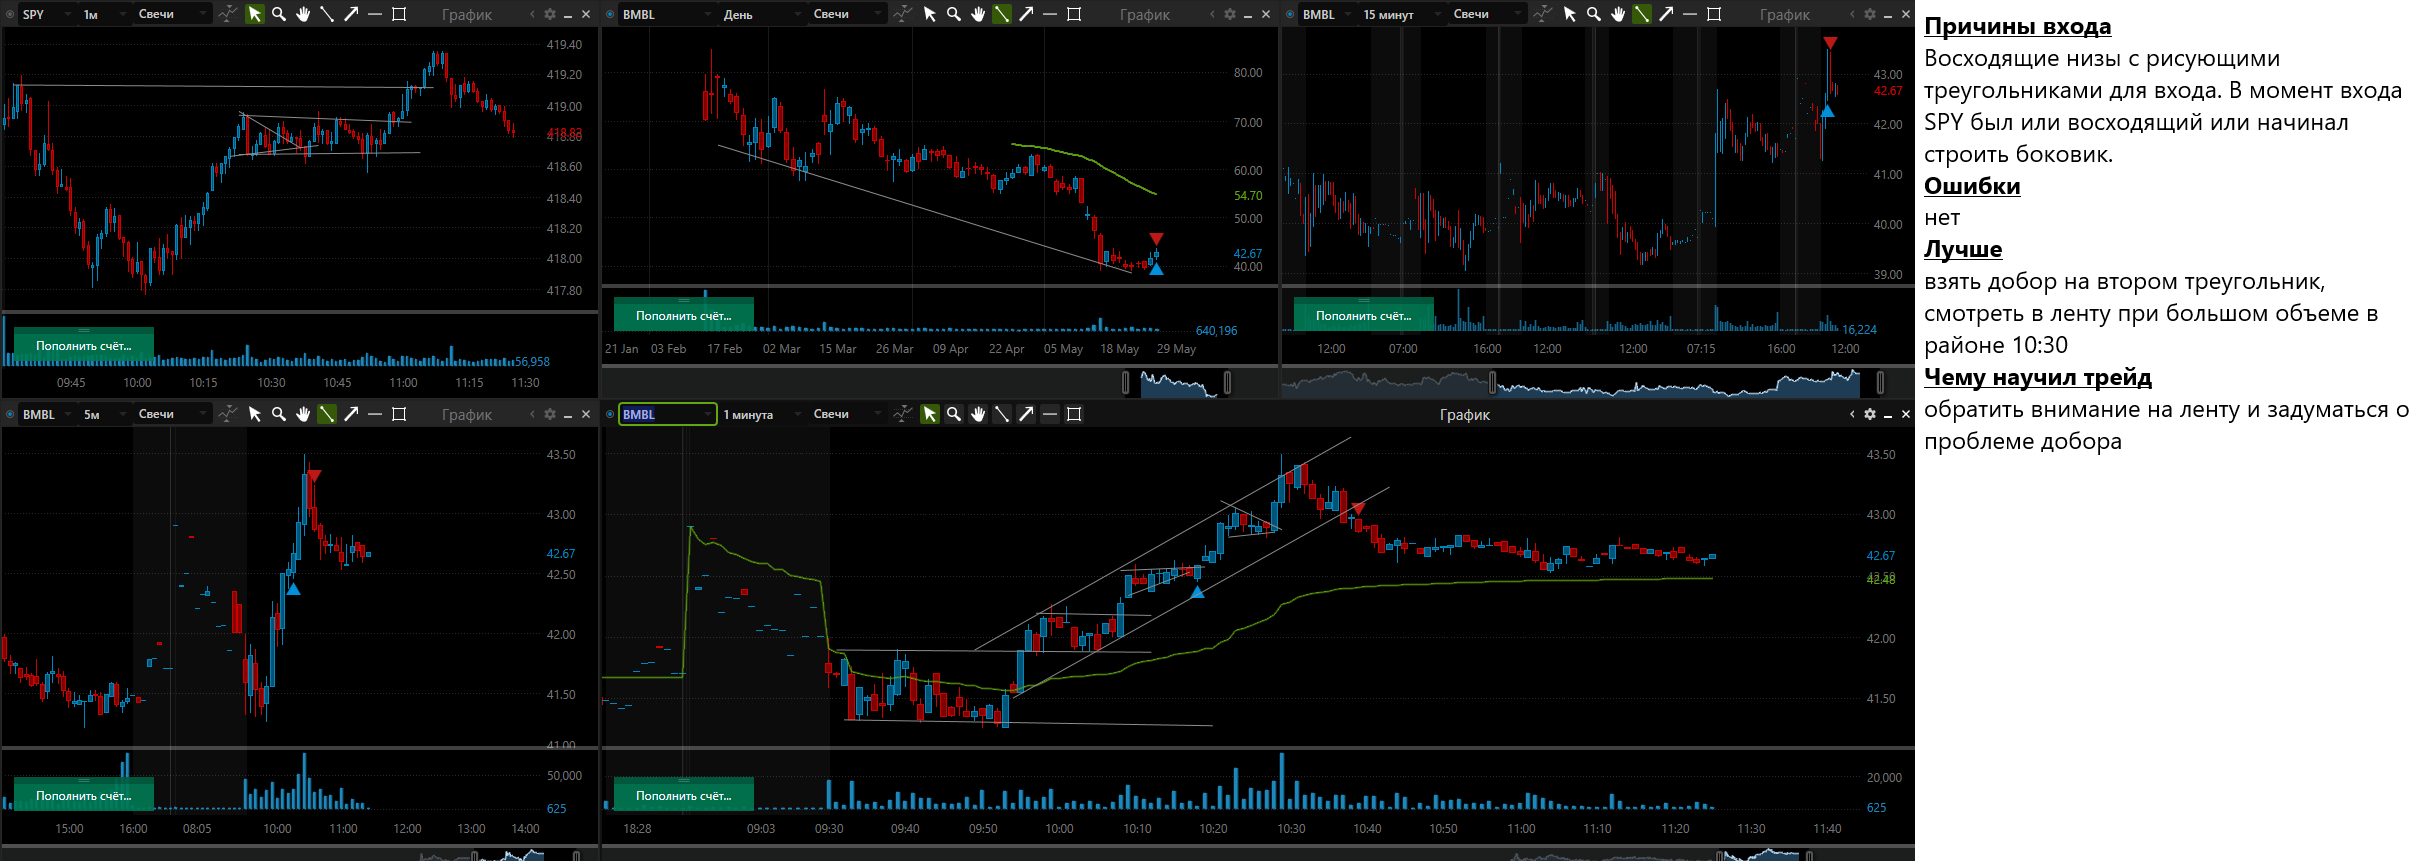The image size is (2415, 861).
Task: Click Пополнить счёт in BMBL 15 минут chart
Action: (1363, 315)
